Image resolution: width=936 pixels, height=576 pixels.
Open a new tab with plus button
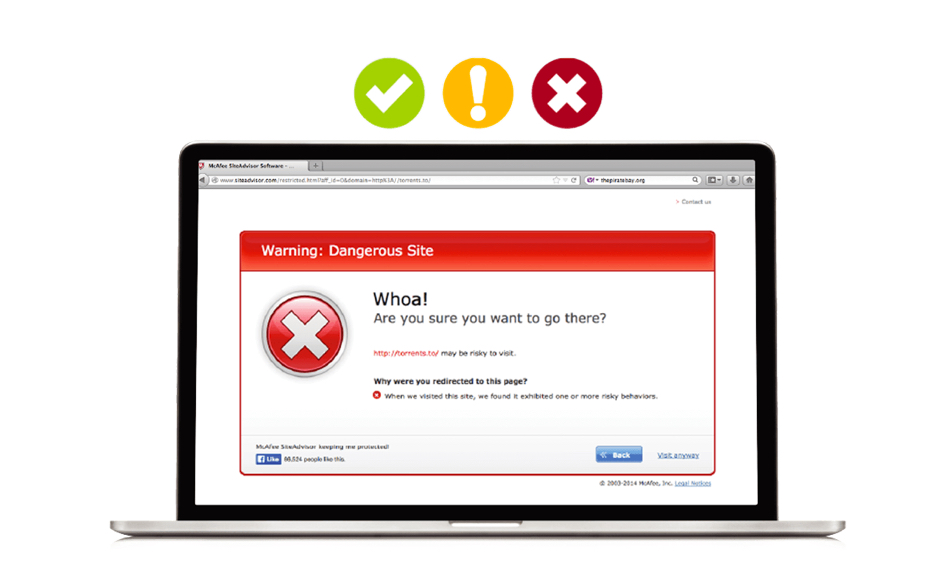316,165
